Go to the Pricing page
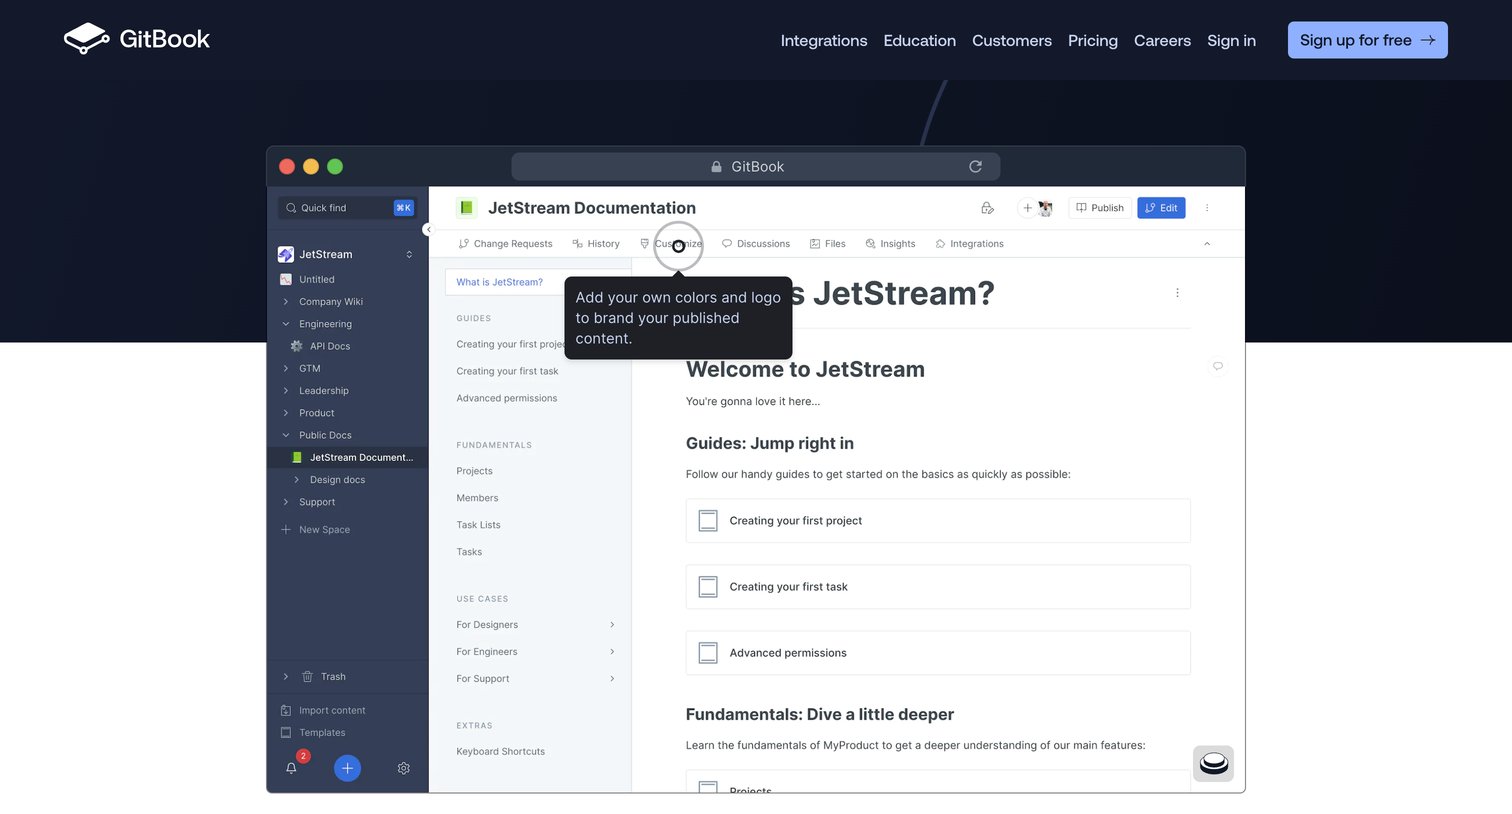The width and height of the screenshot is (1512, 814). pos(1093,40)
